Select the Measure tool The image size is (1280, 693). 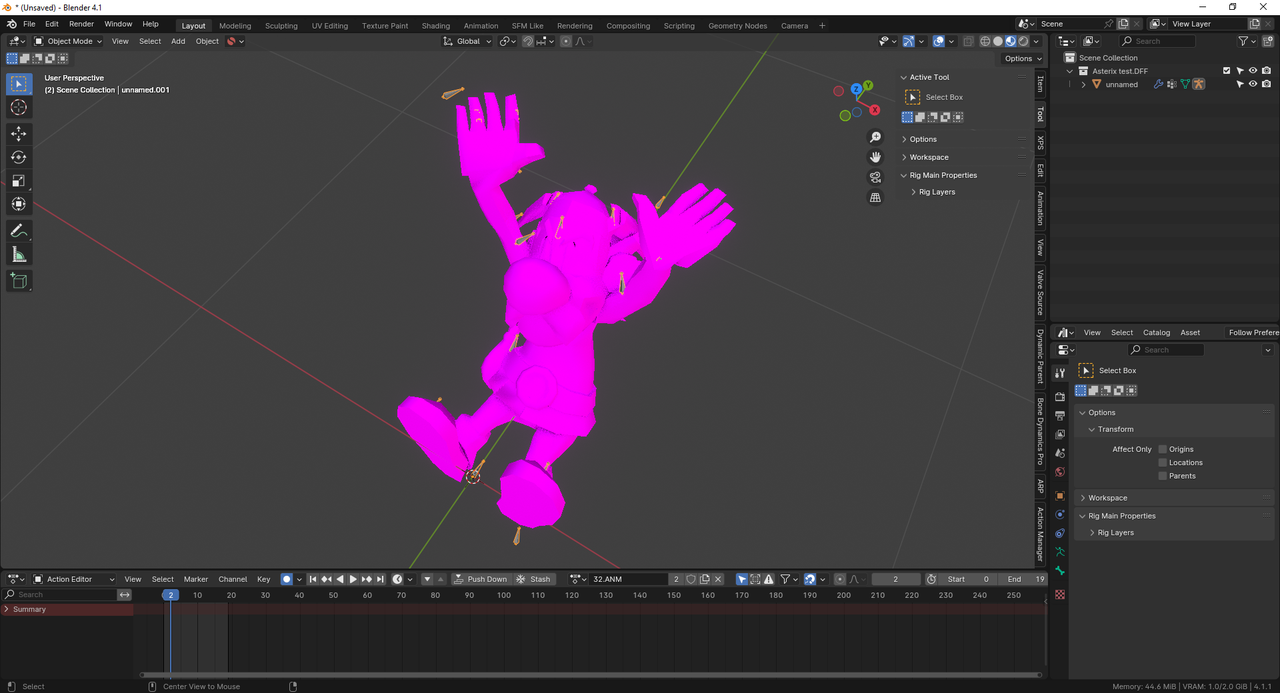pyautogui.click(x=19, y=255)
